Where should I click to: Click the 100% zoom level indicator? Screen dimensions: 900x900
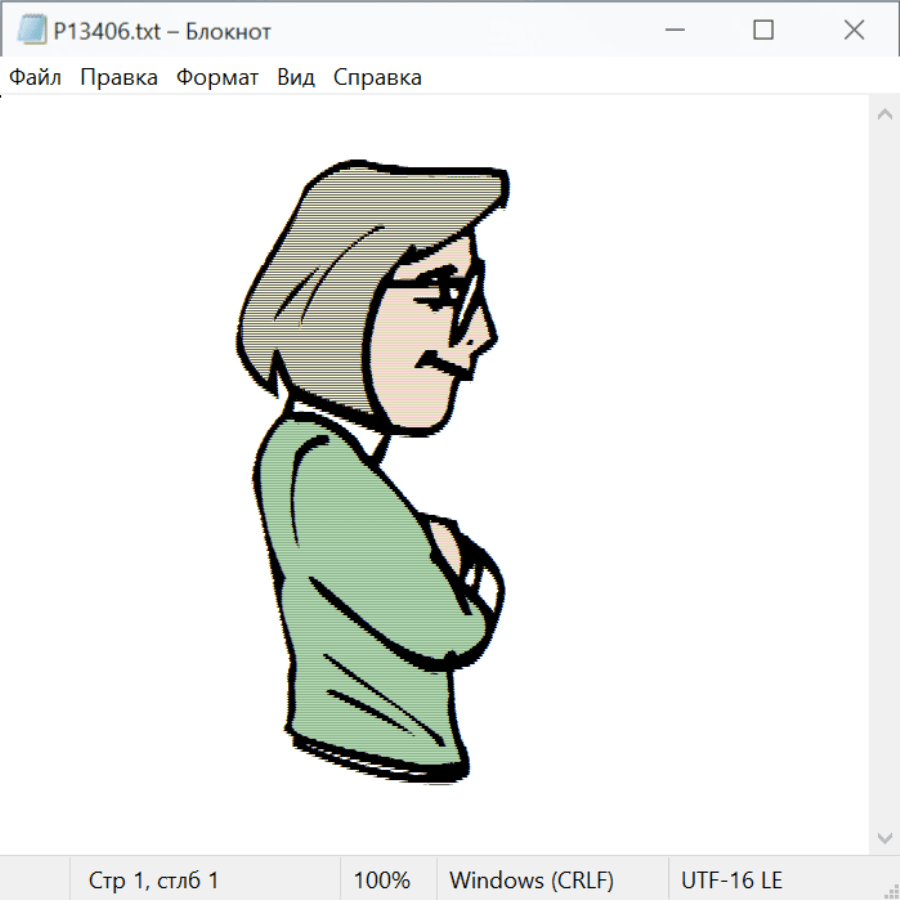point(382,880)
